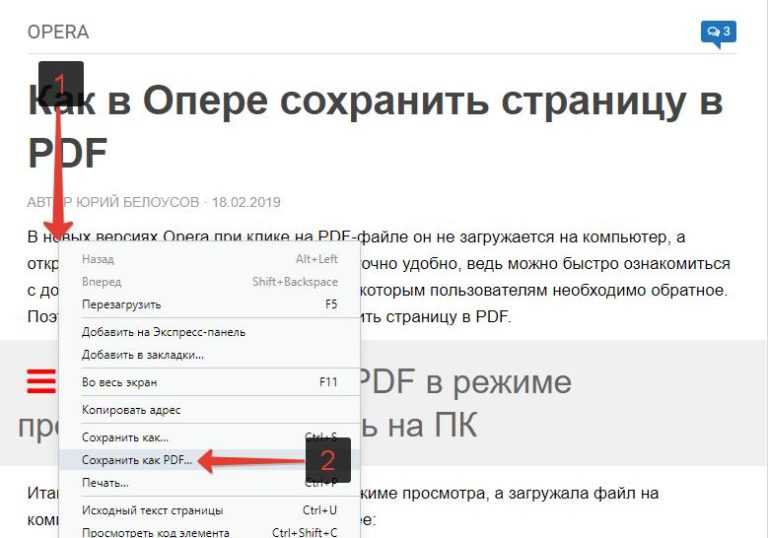Open author link Юрий Белоусов
The width and height of the screenshot is (768, 538).
tap(138, 202)
